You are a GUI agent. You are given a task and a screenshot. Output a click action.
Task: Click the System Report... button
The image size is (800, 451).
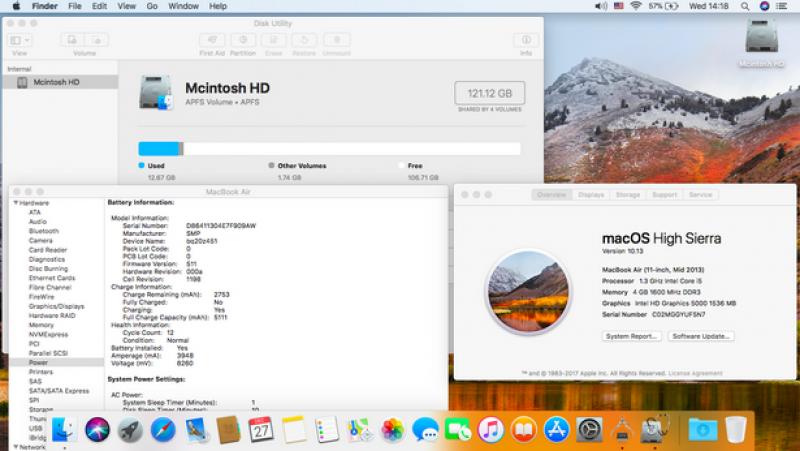point(632,336)
